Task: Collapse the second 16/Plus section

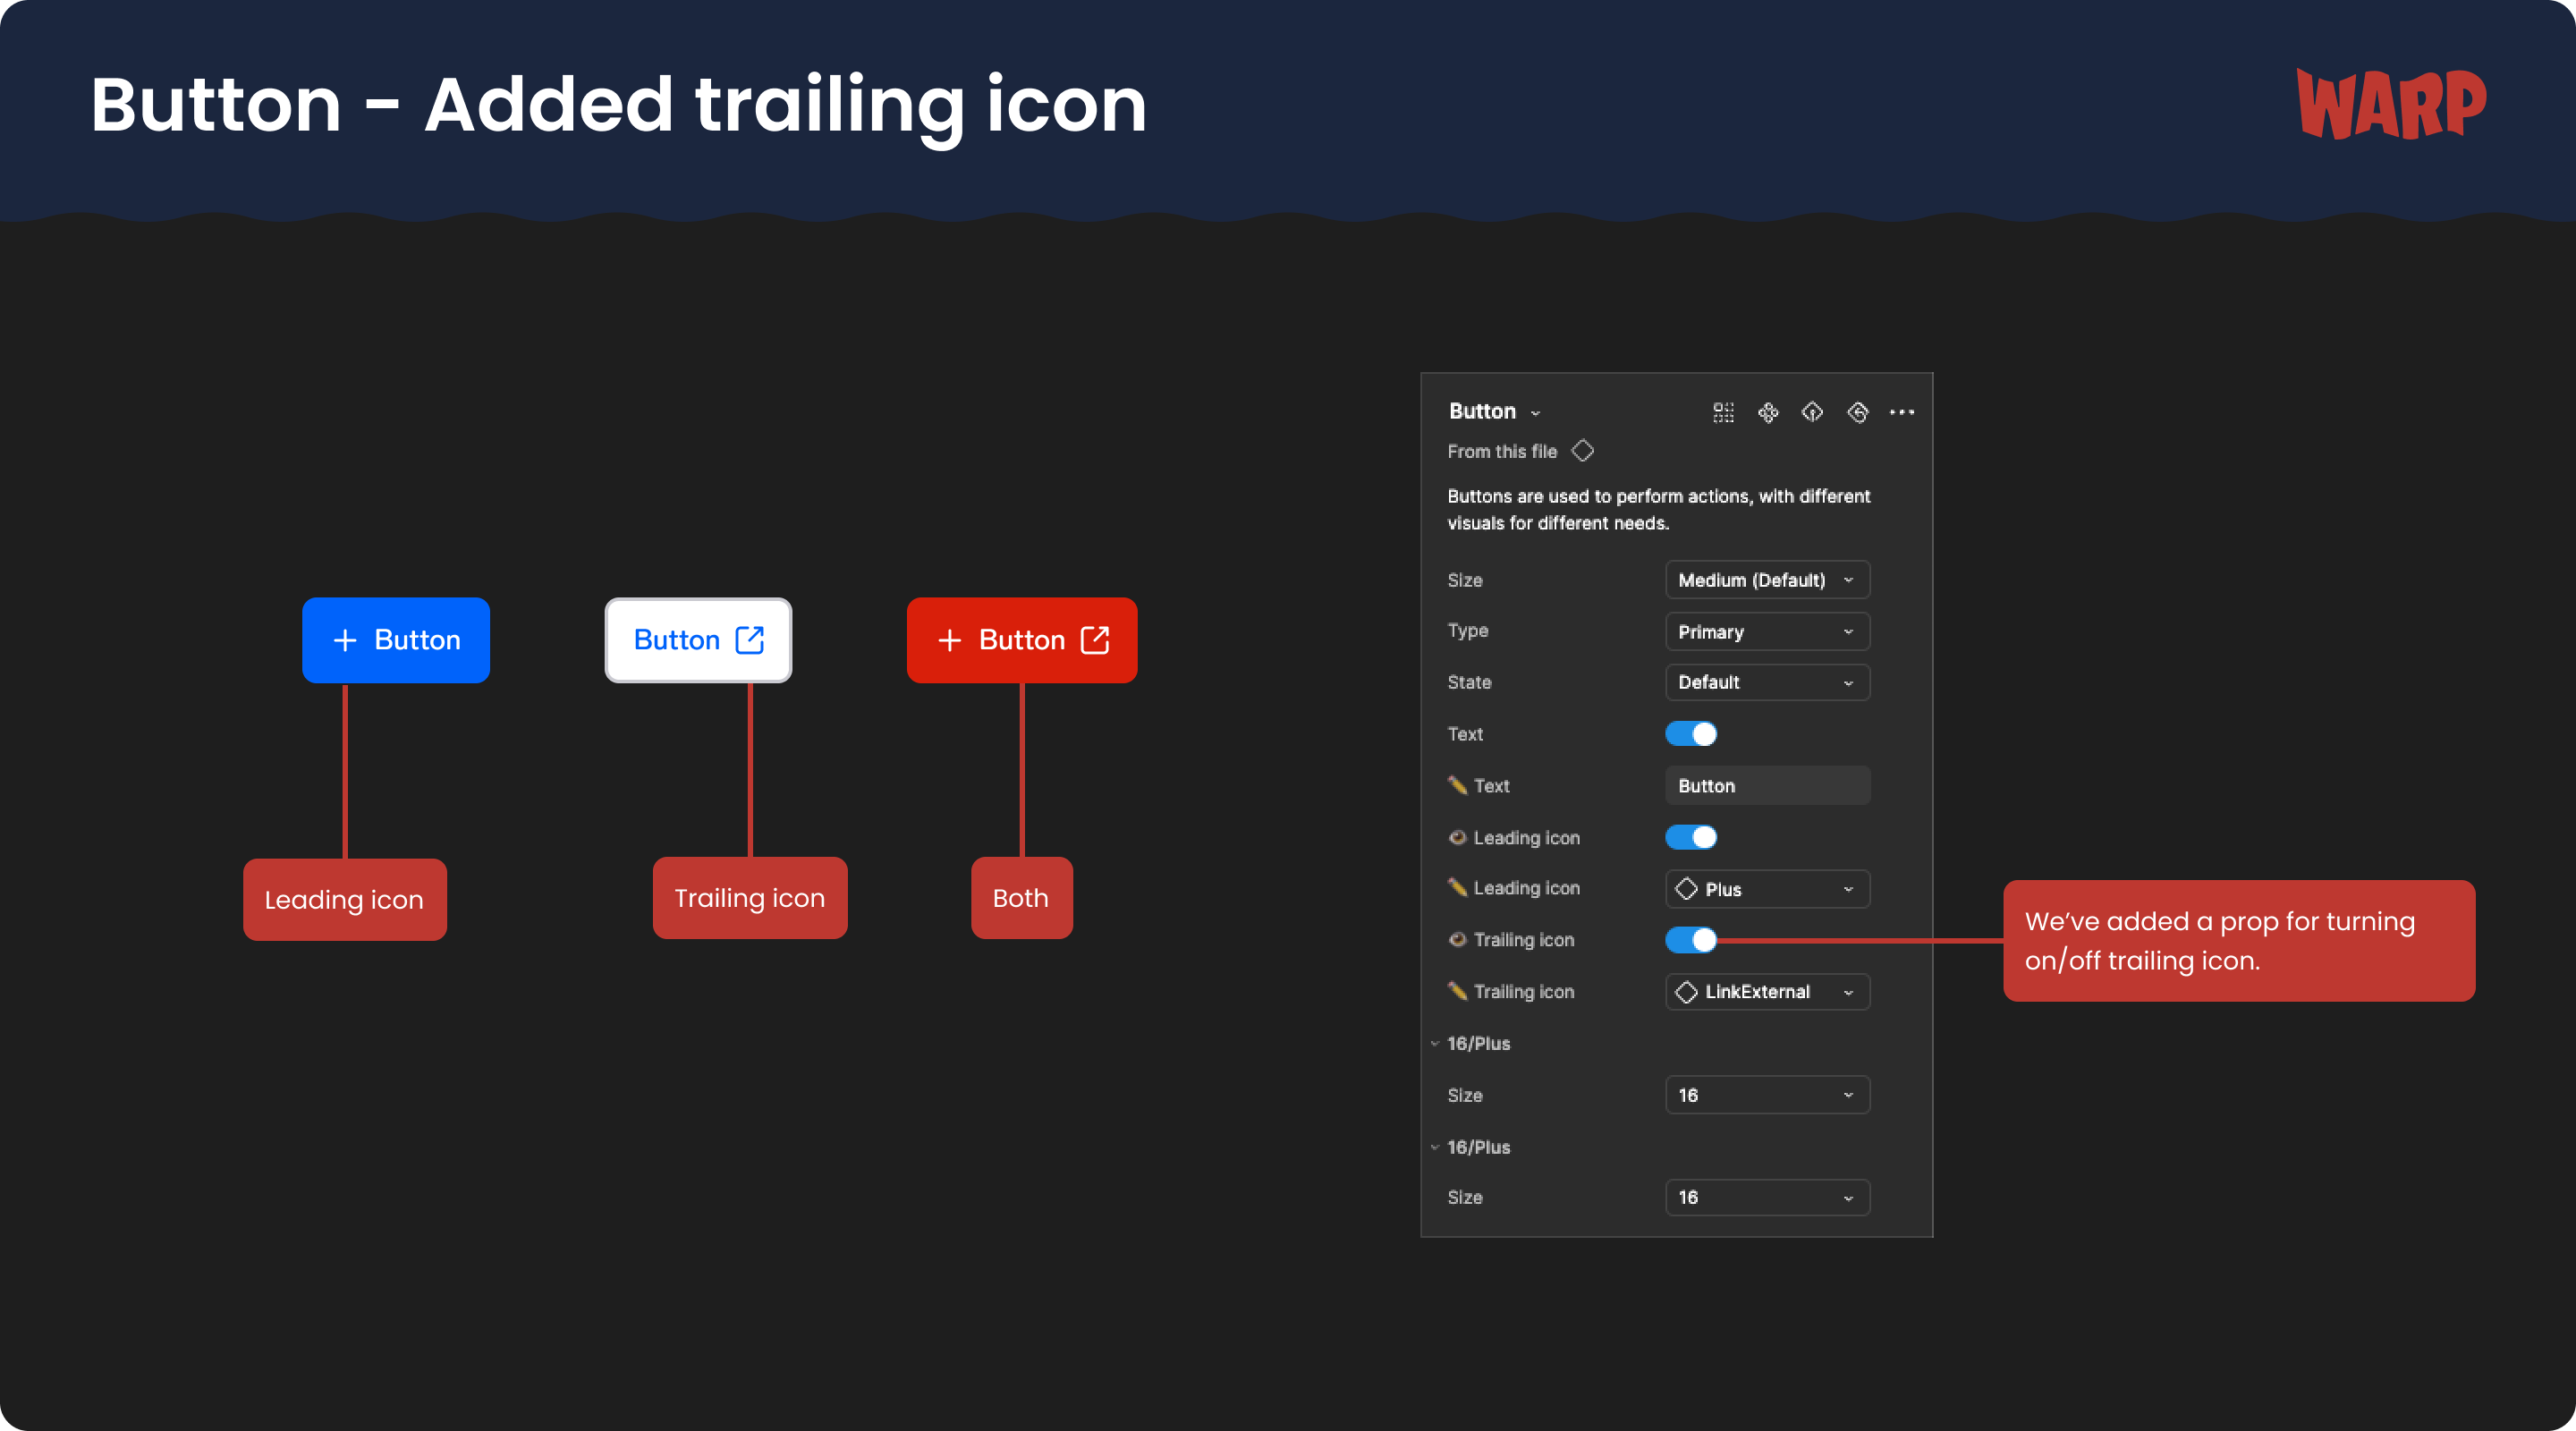Action: [x=1435, y=1147]
